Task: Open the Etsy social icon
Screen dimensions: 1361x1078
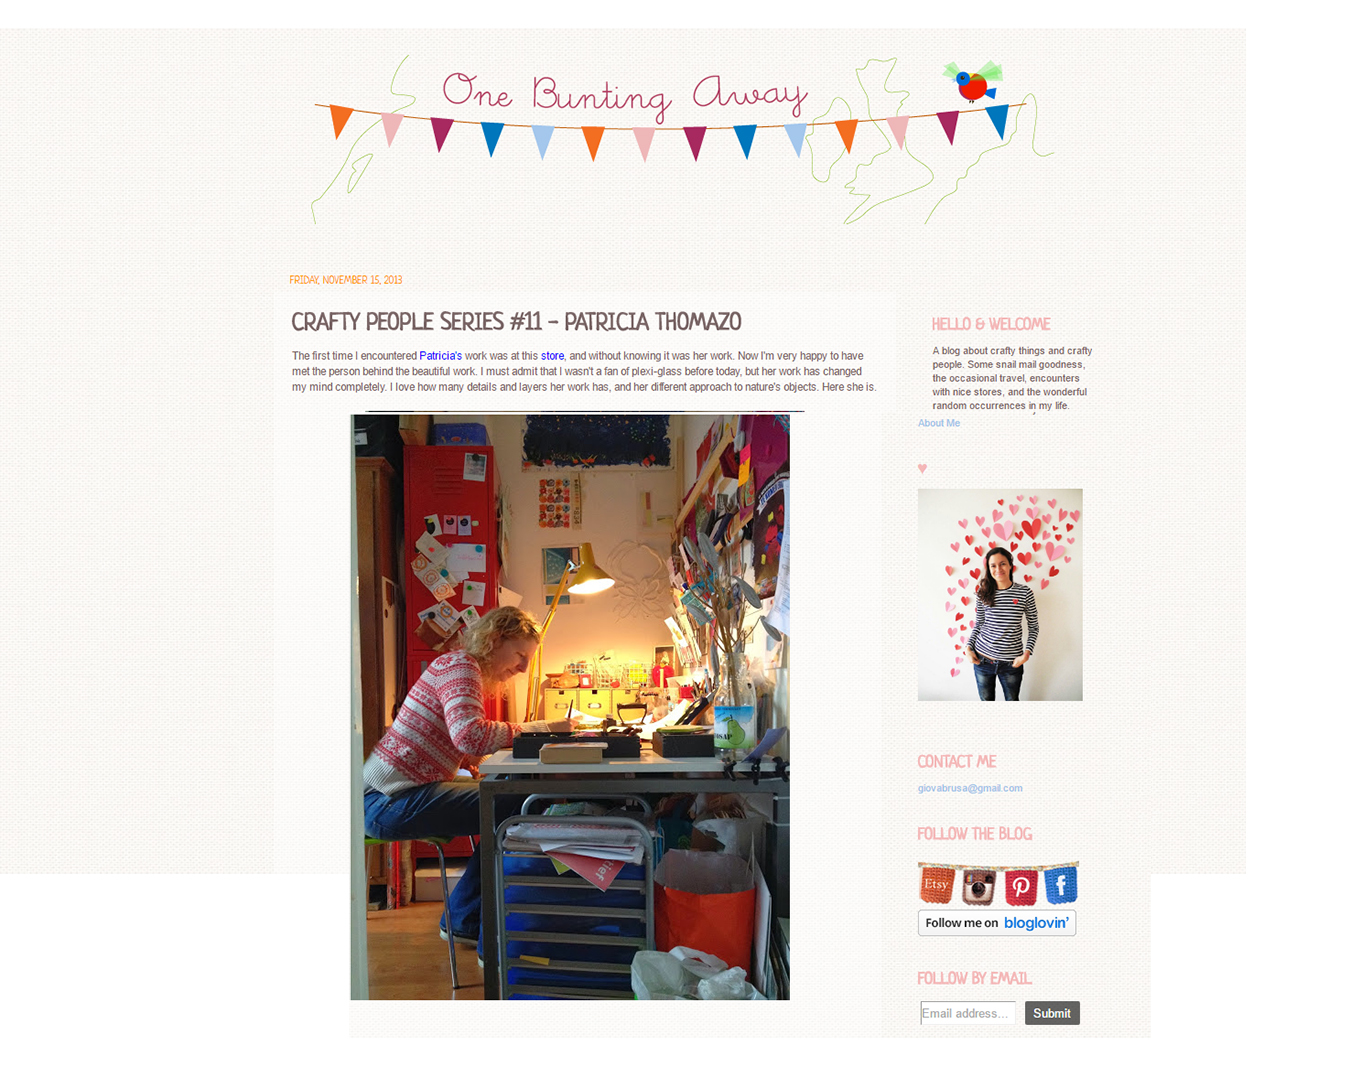Action: 937,885
